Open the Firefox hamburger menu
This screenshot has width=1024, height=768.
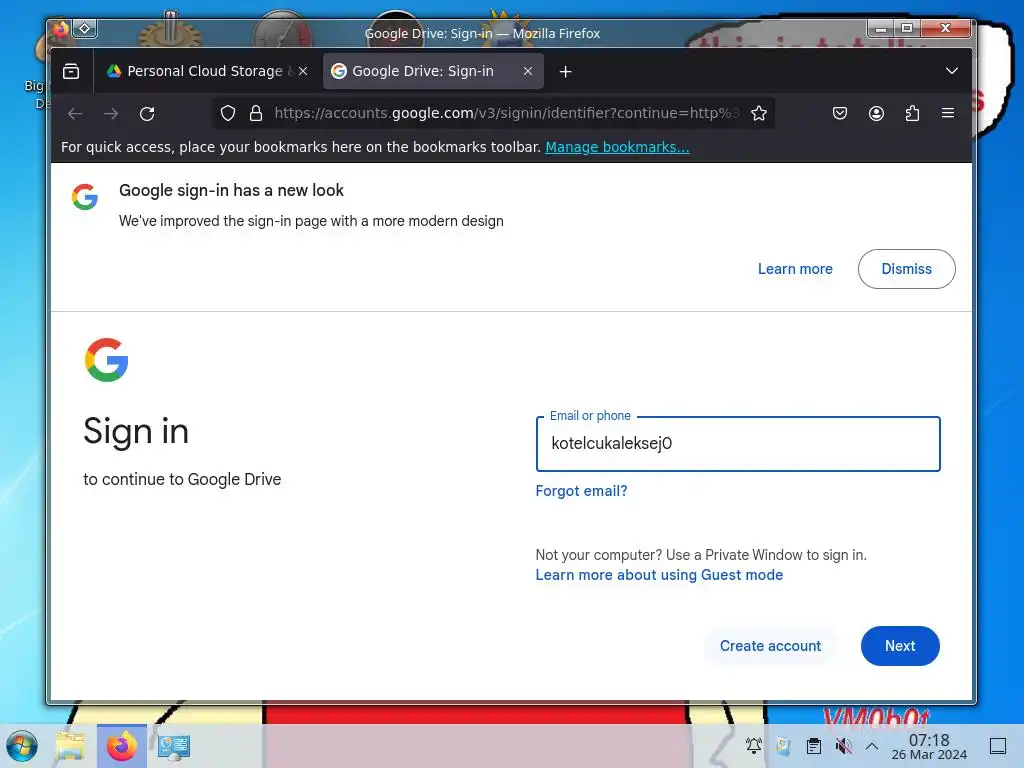click(948, 114)
